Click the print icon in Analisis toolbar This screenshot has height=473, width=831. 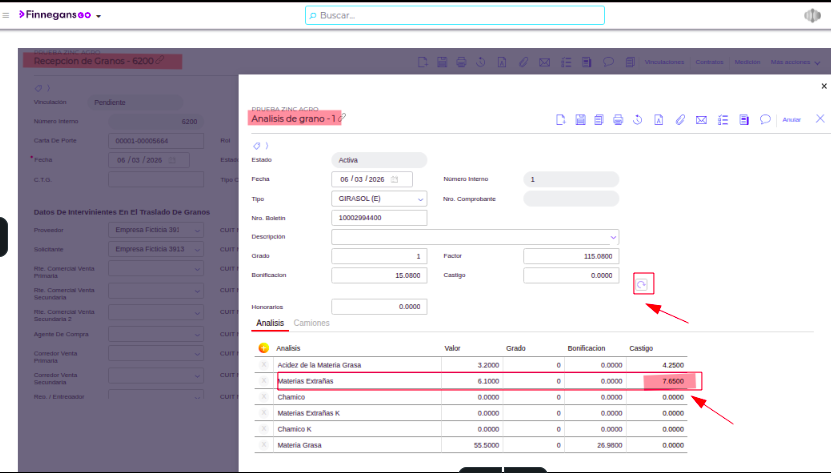coord(618,120)
